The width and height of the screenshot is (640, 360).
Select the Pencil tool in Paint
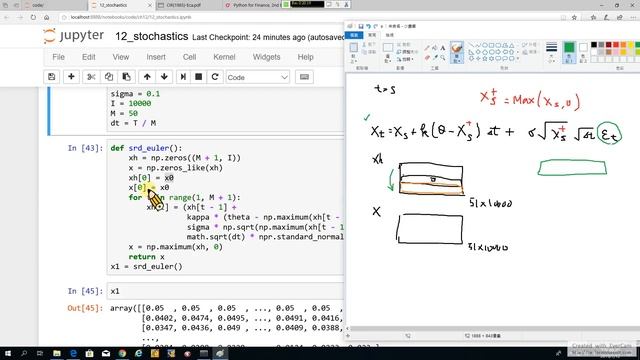427,48
